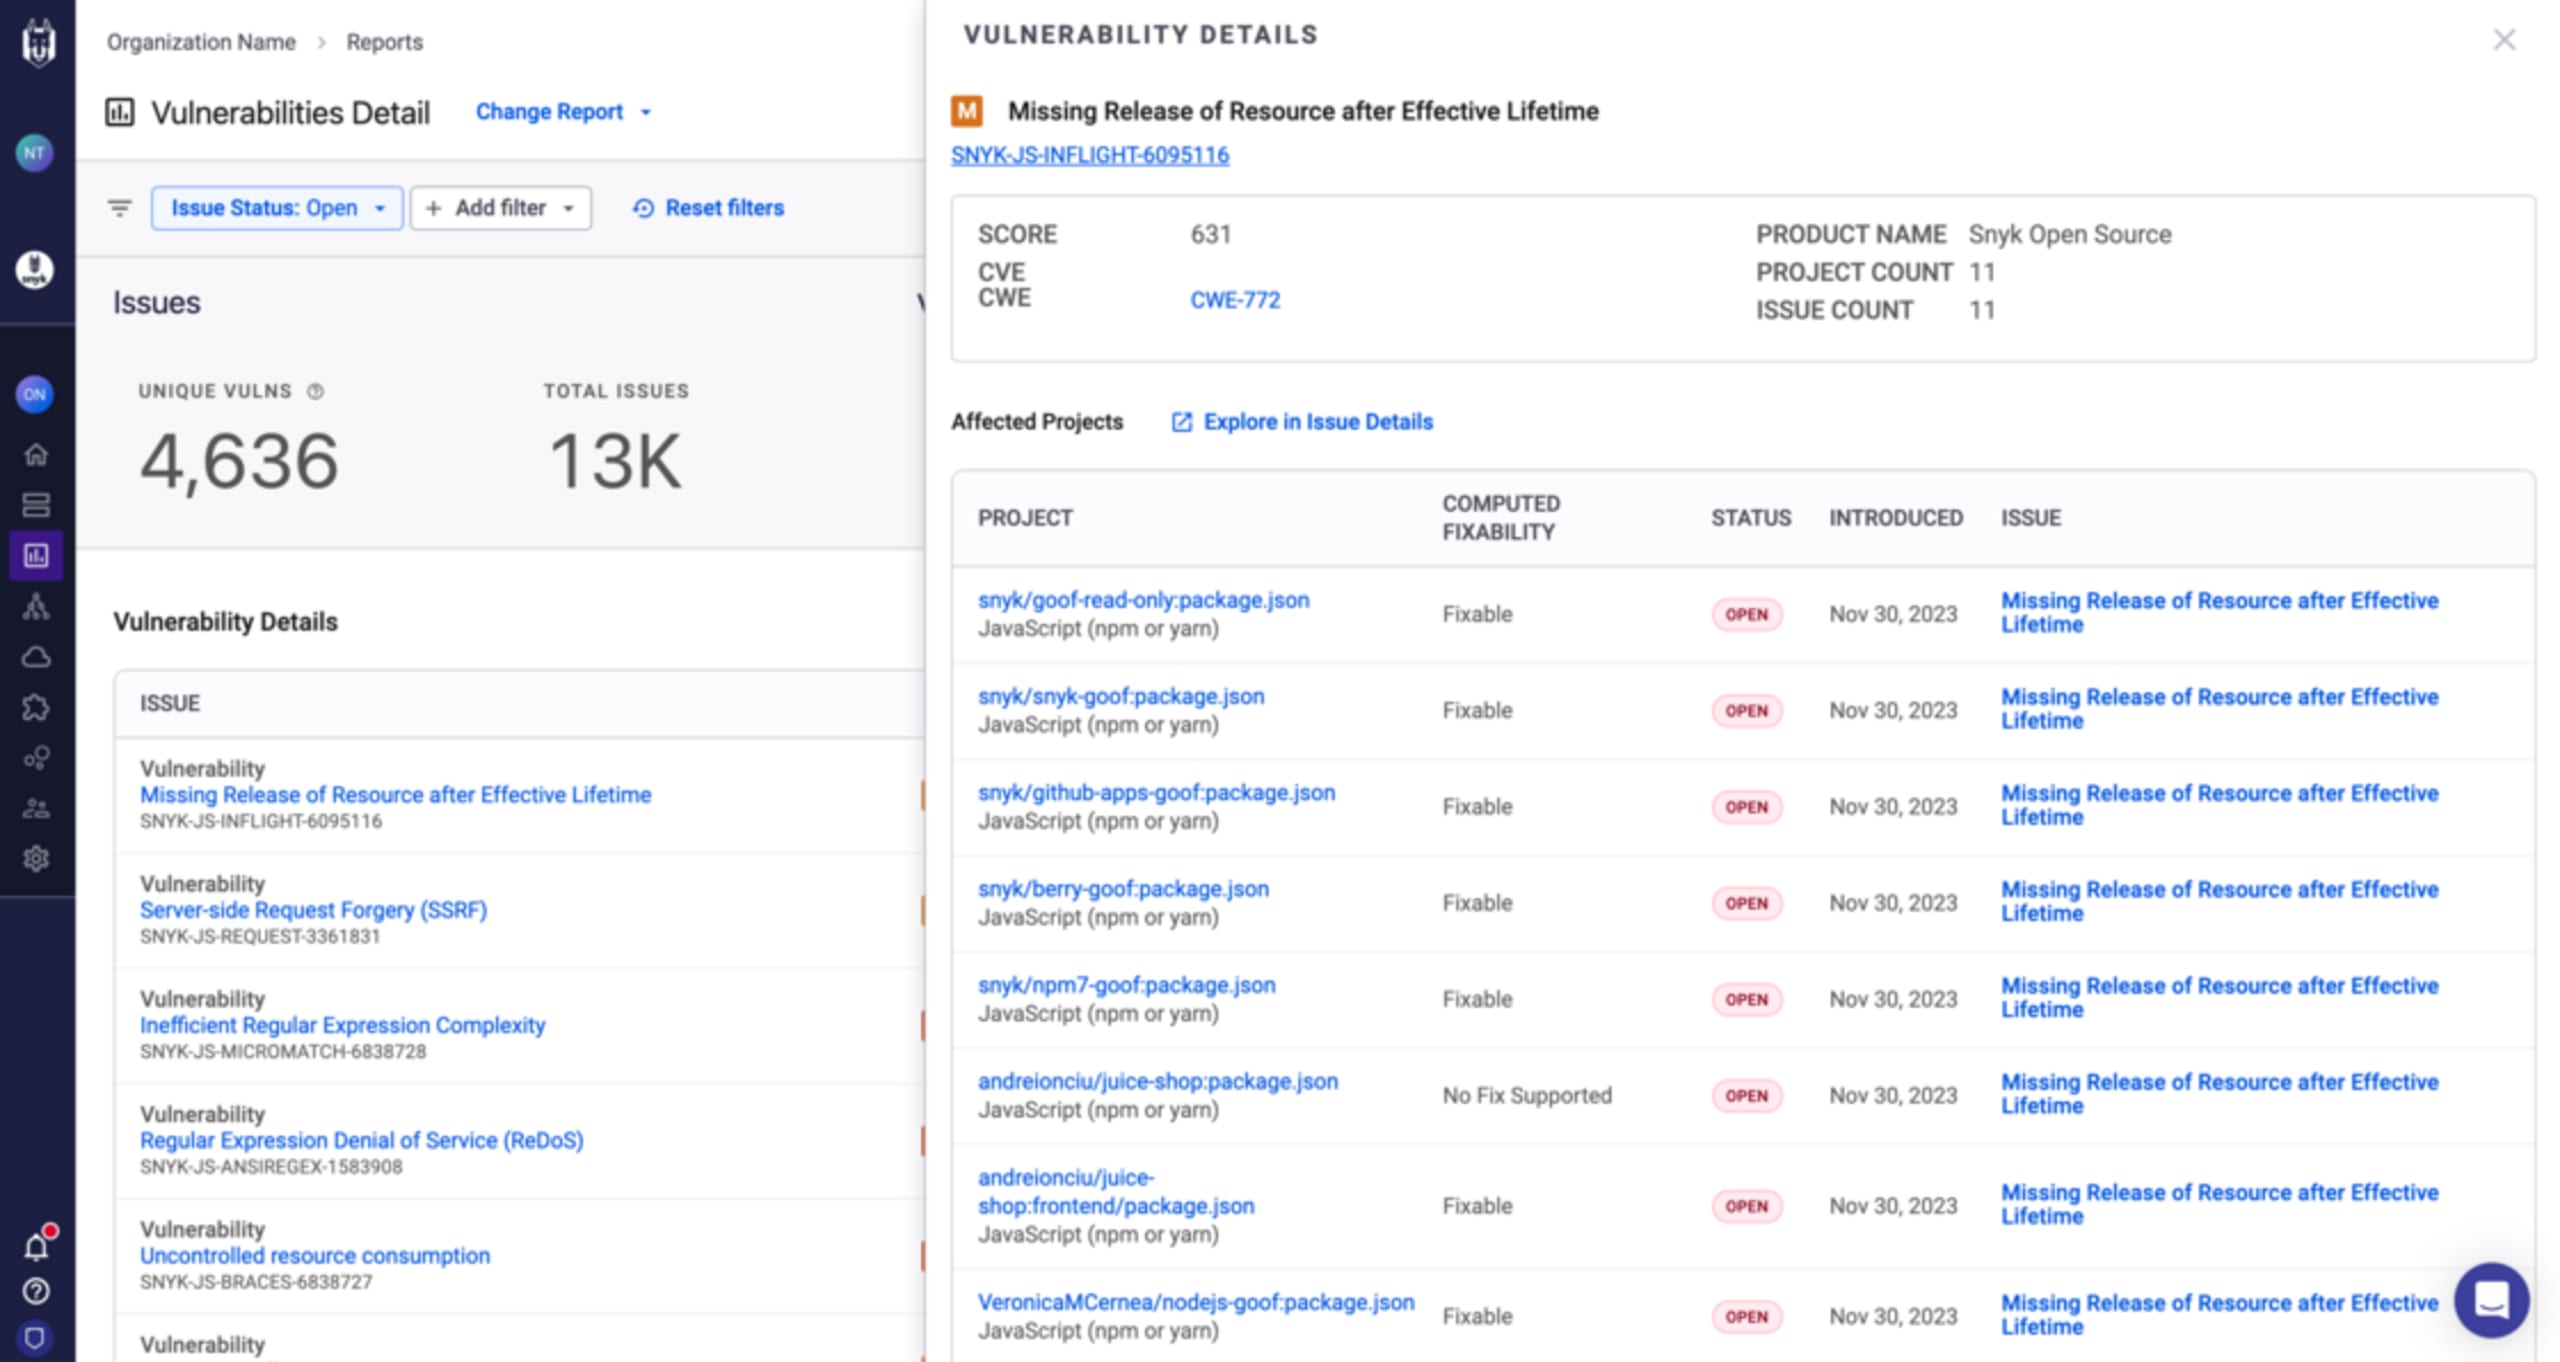The width and height of the screenshot is (2560, 1362).
Task: Select the Reports chart icon in the sidebar
Action: point(36,555)
